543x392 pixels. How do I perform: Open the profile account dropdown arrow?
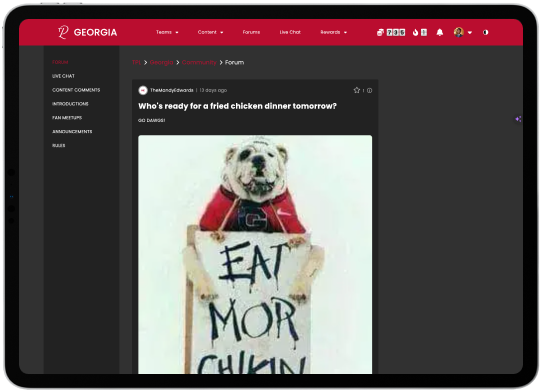tap(470, 33)
